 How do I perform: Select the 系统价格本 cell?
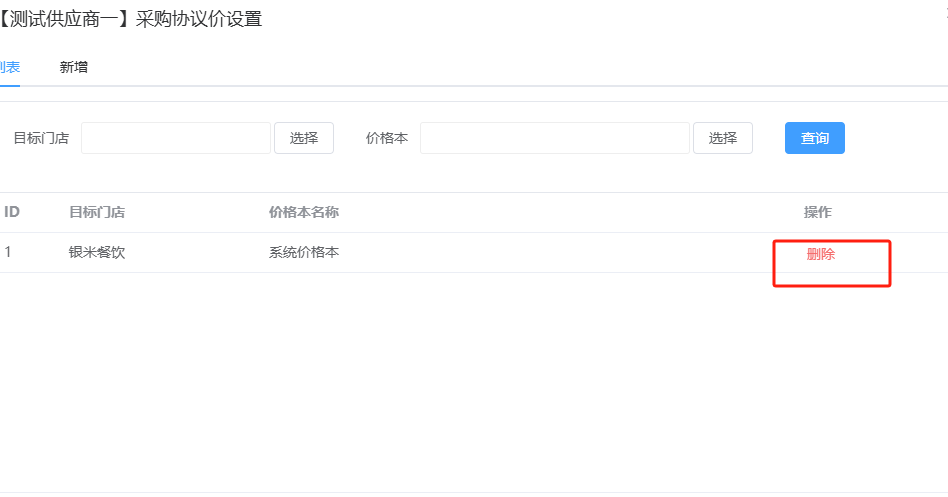(303, 252)
